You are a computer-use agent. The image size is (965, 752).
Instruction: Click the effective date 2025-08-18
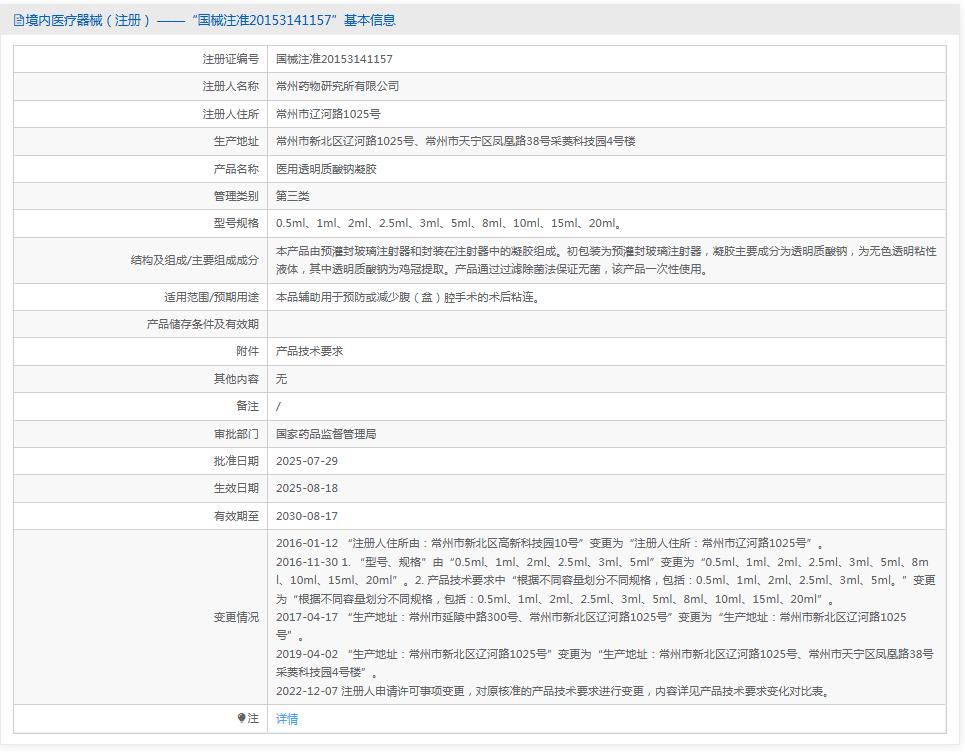point(307,488)
